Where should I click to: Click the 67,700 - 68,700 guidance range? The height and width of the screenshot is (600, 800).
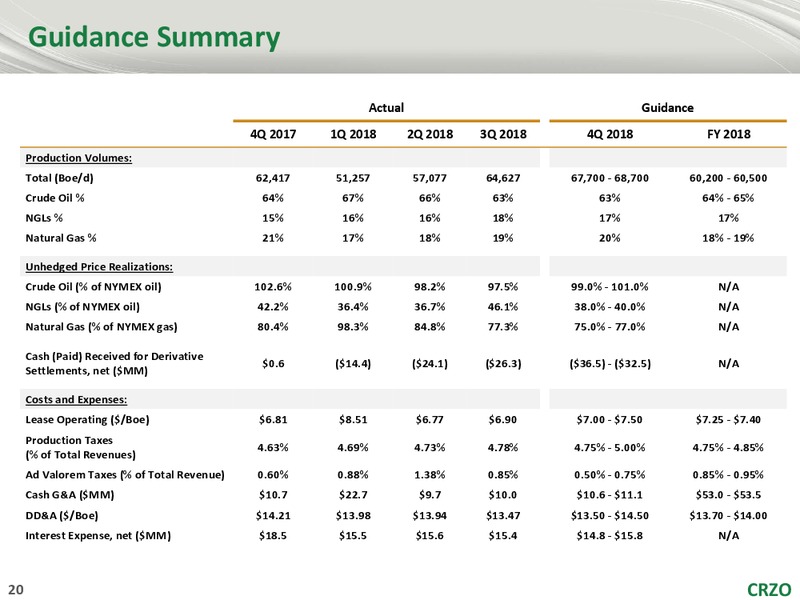610,178
